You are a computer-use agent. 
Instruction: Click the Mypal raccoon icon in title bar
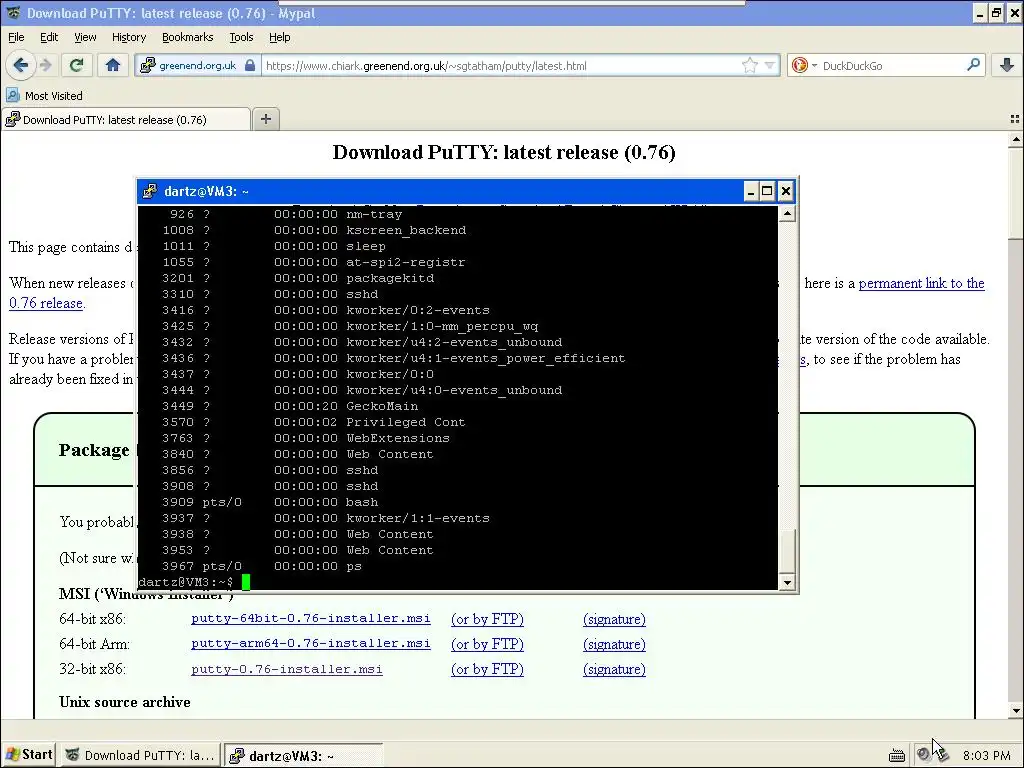[13, 12]
